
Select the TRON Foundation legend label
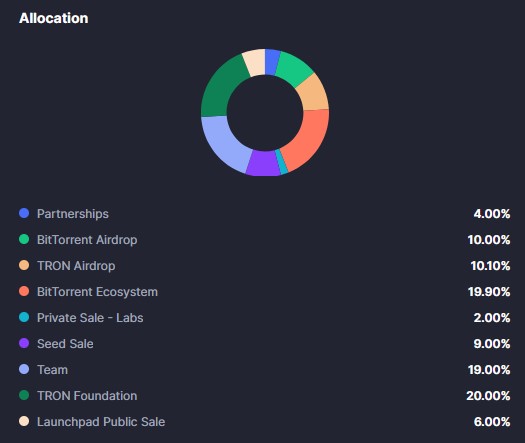pos(87,396)
